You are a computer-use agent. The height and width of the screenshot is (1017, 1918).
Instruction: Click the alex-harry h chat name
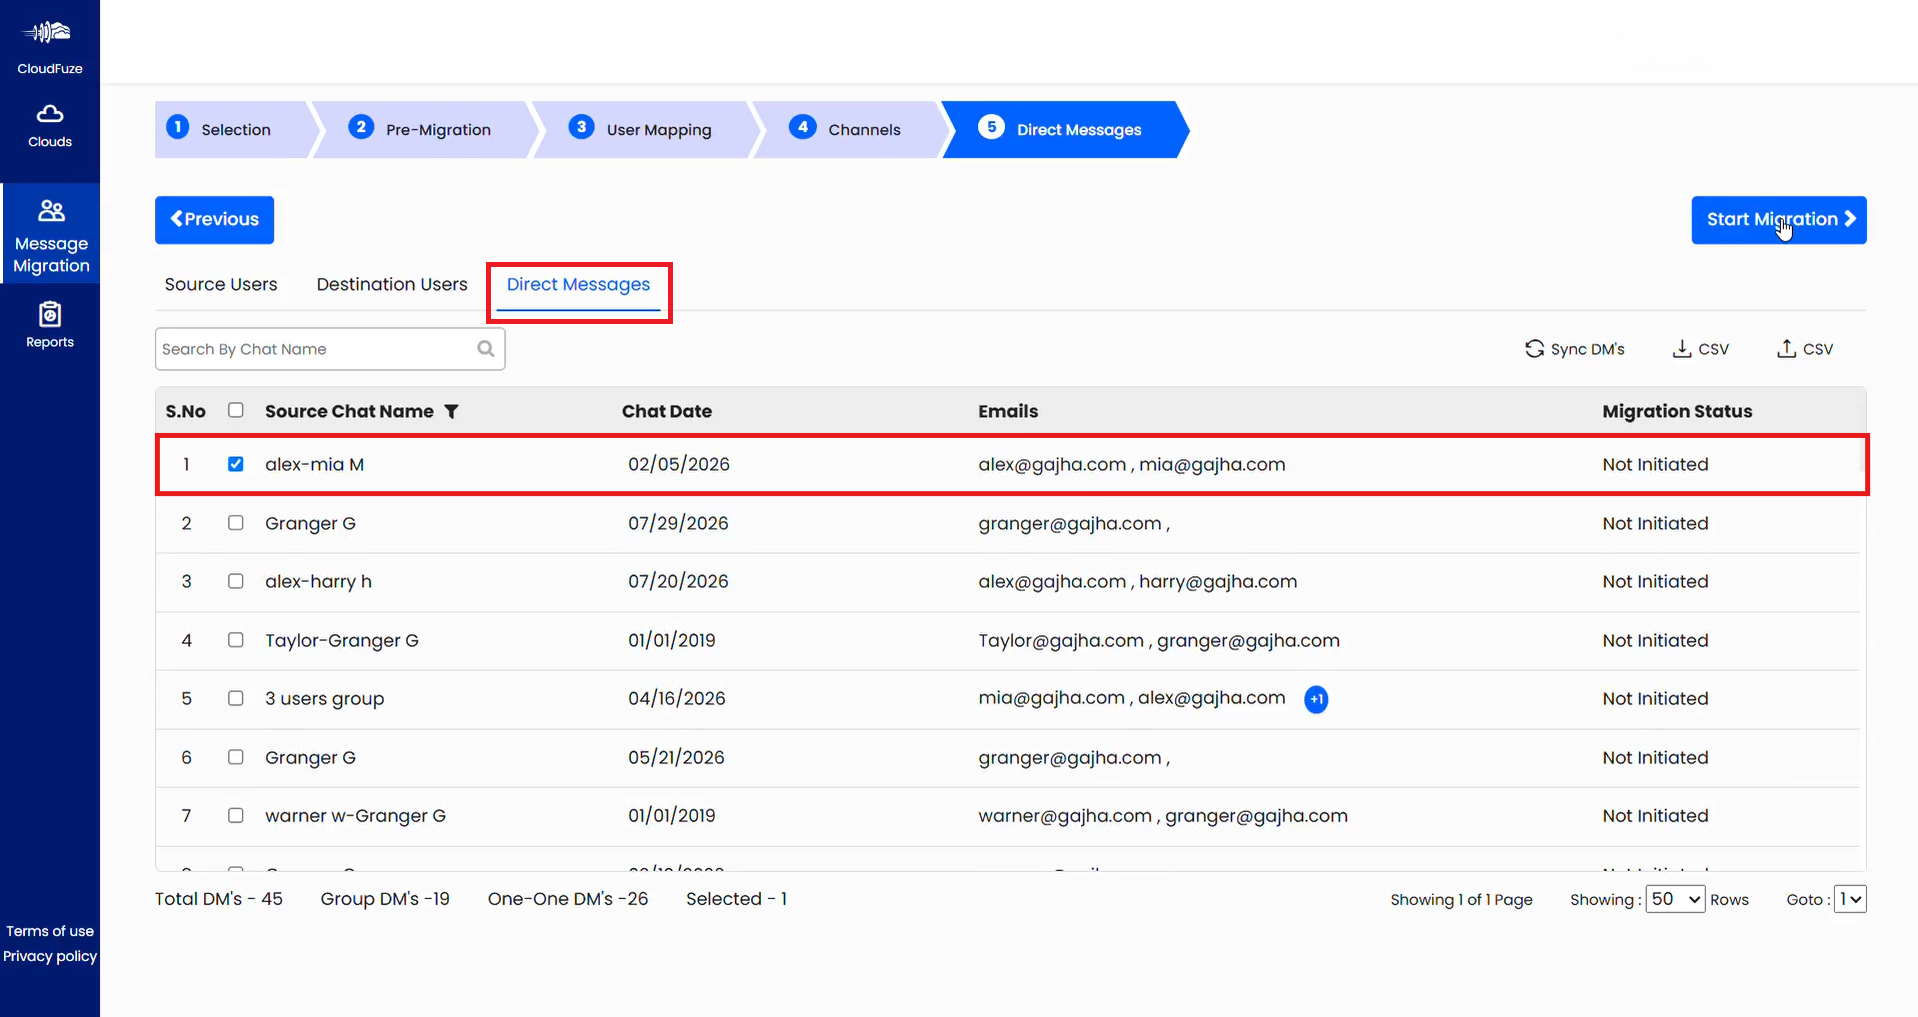318,581
